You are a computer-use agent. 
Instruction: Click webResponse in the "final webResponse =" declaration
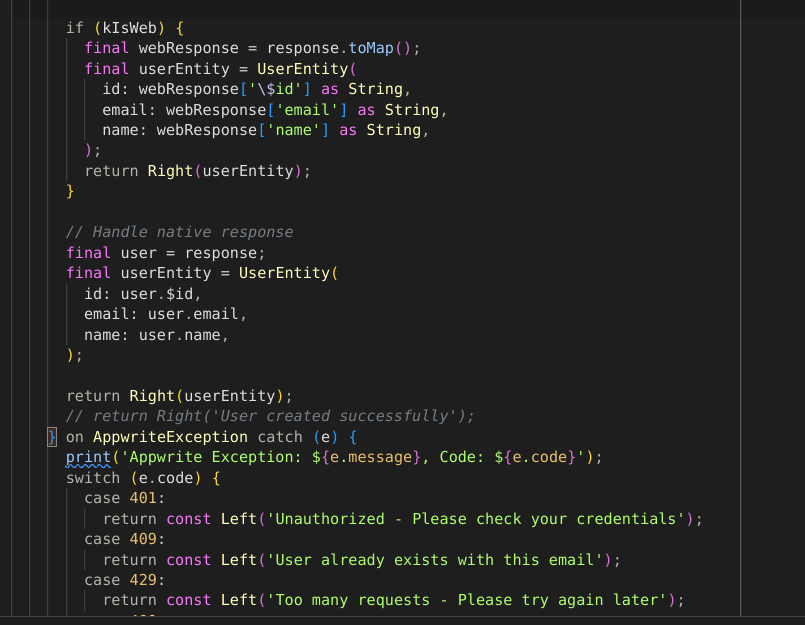[x=189, y=48]
